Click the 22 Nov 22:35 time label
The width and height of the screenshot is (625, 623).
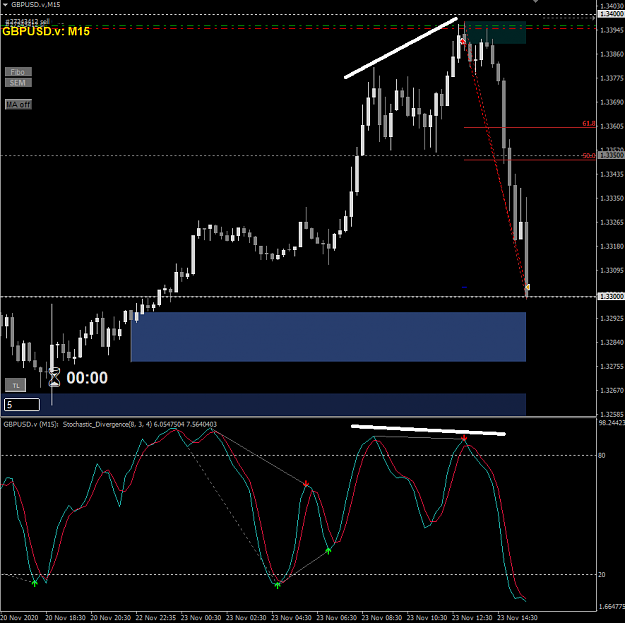pyautogui.click(x=156, y=617)
